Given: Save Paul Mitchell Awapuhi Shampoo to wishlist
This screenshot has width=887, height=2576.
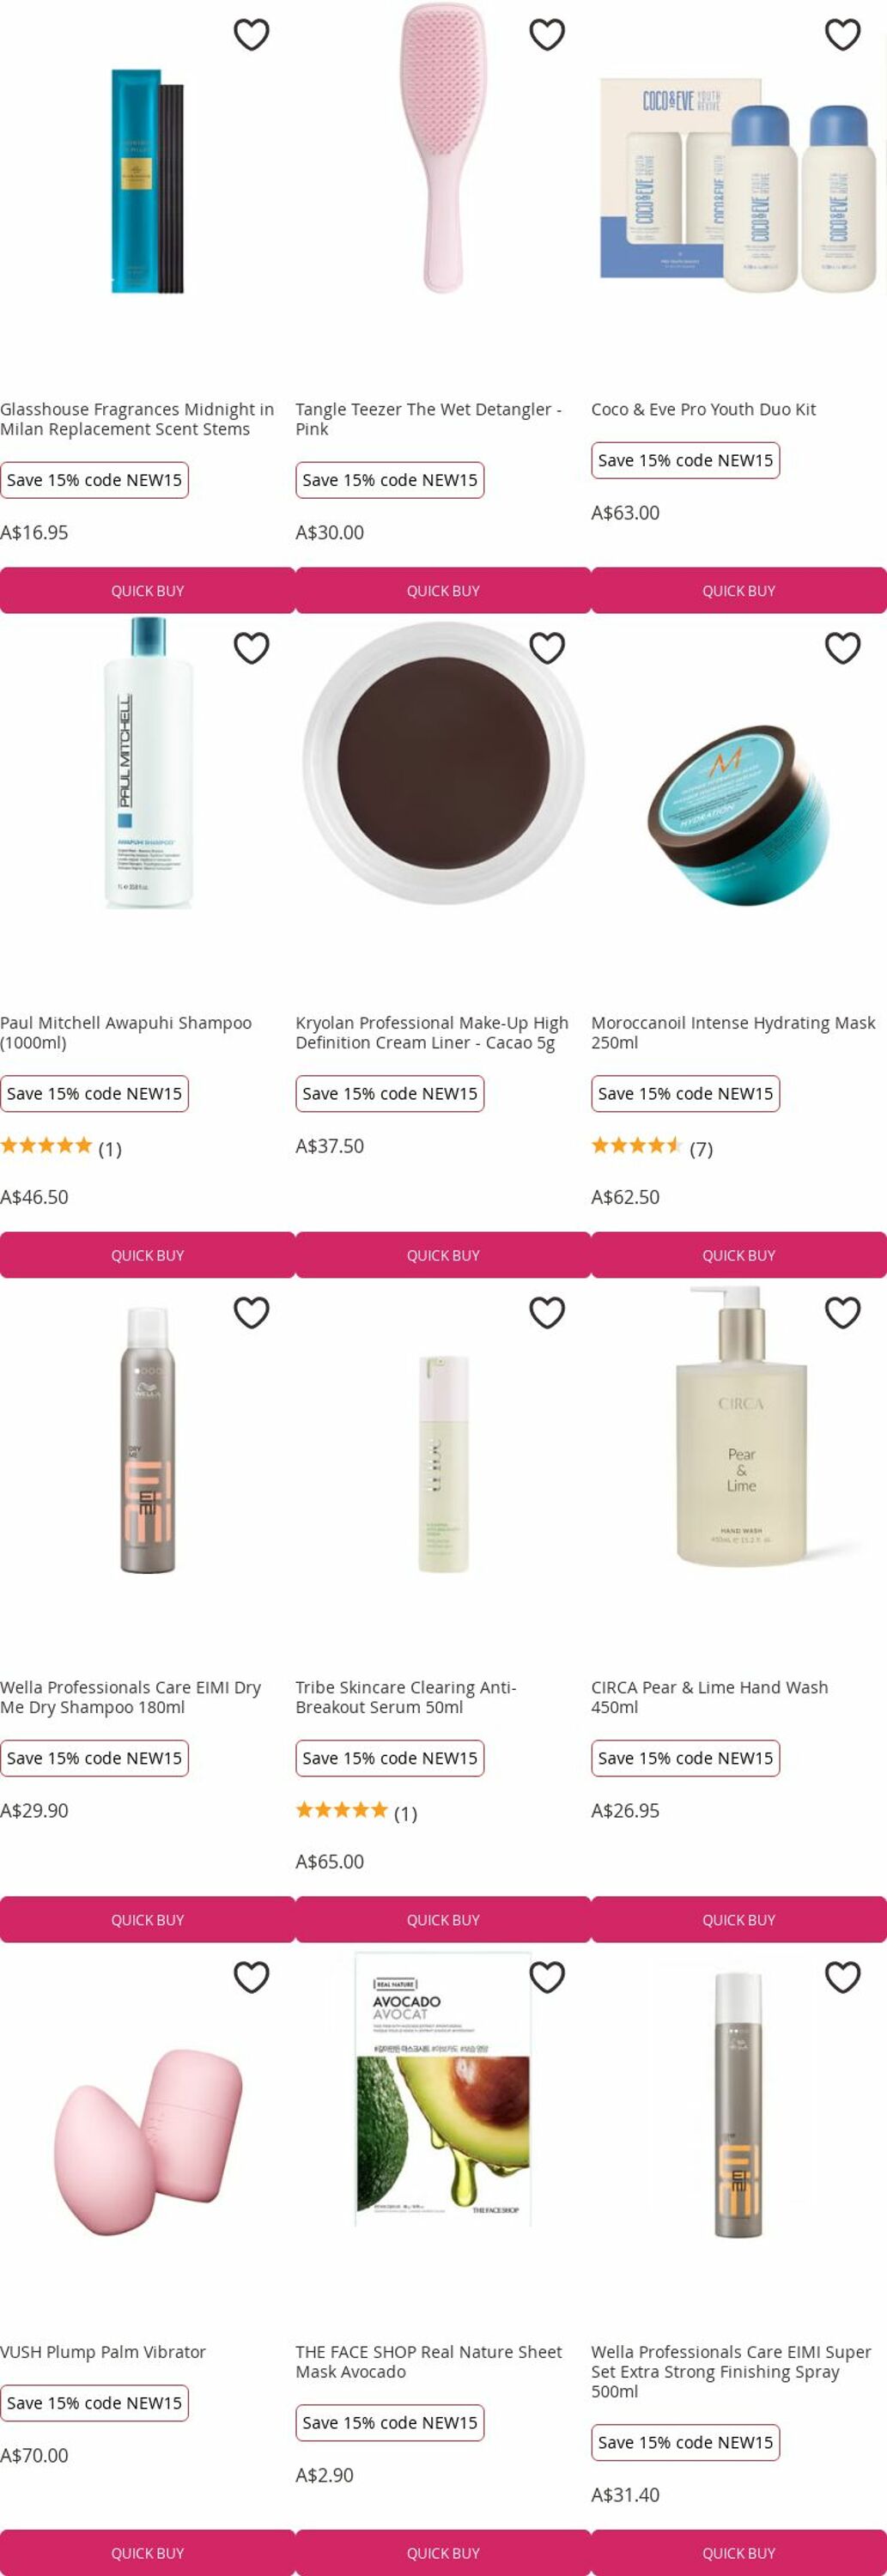Looking at the screenshot, I should [251, 648].
